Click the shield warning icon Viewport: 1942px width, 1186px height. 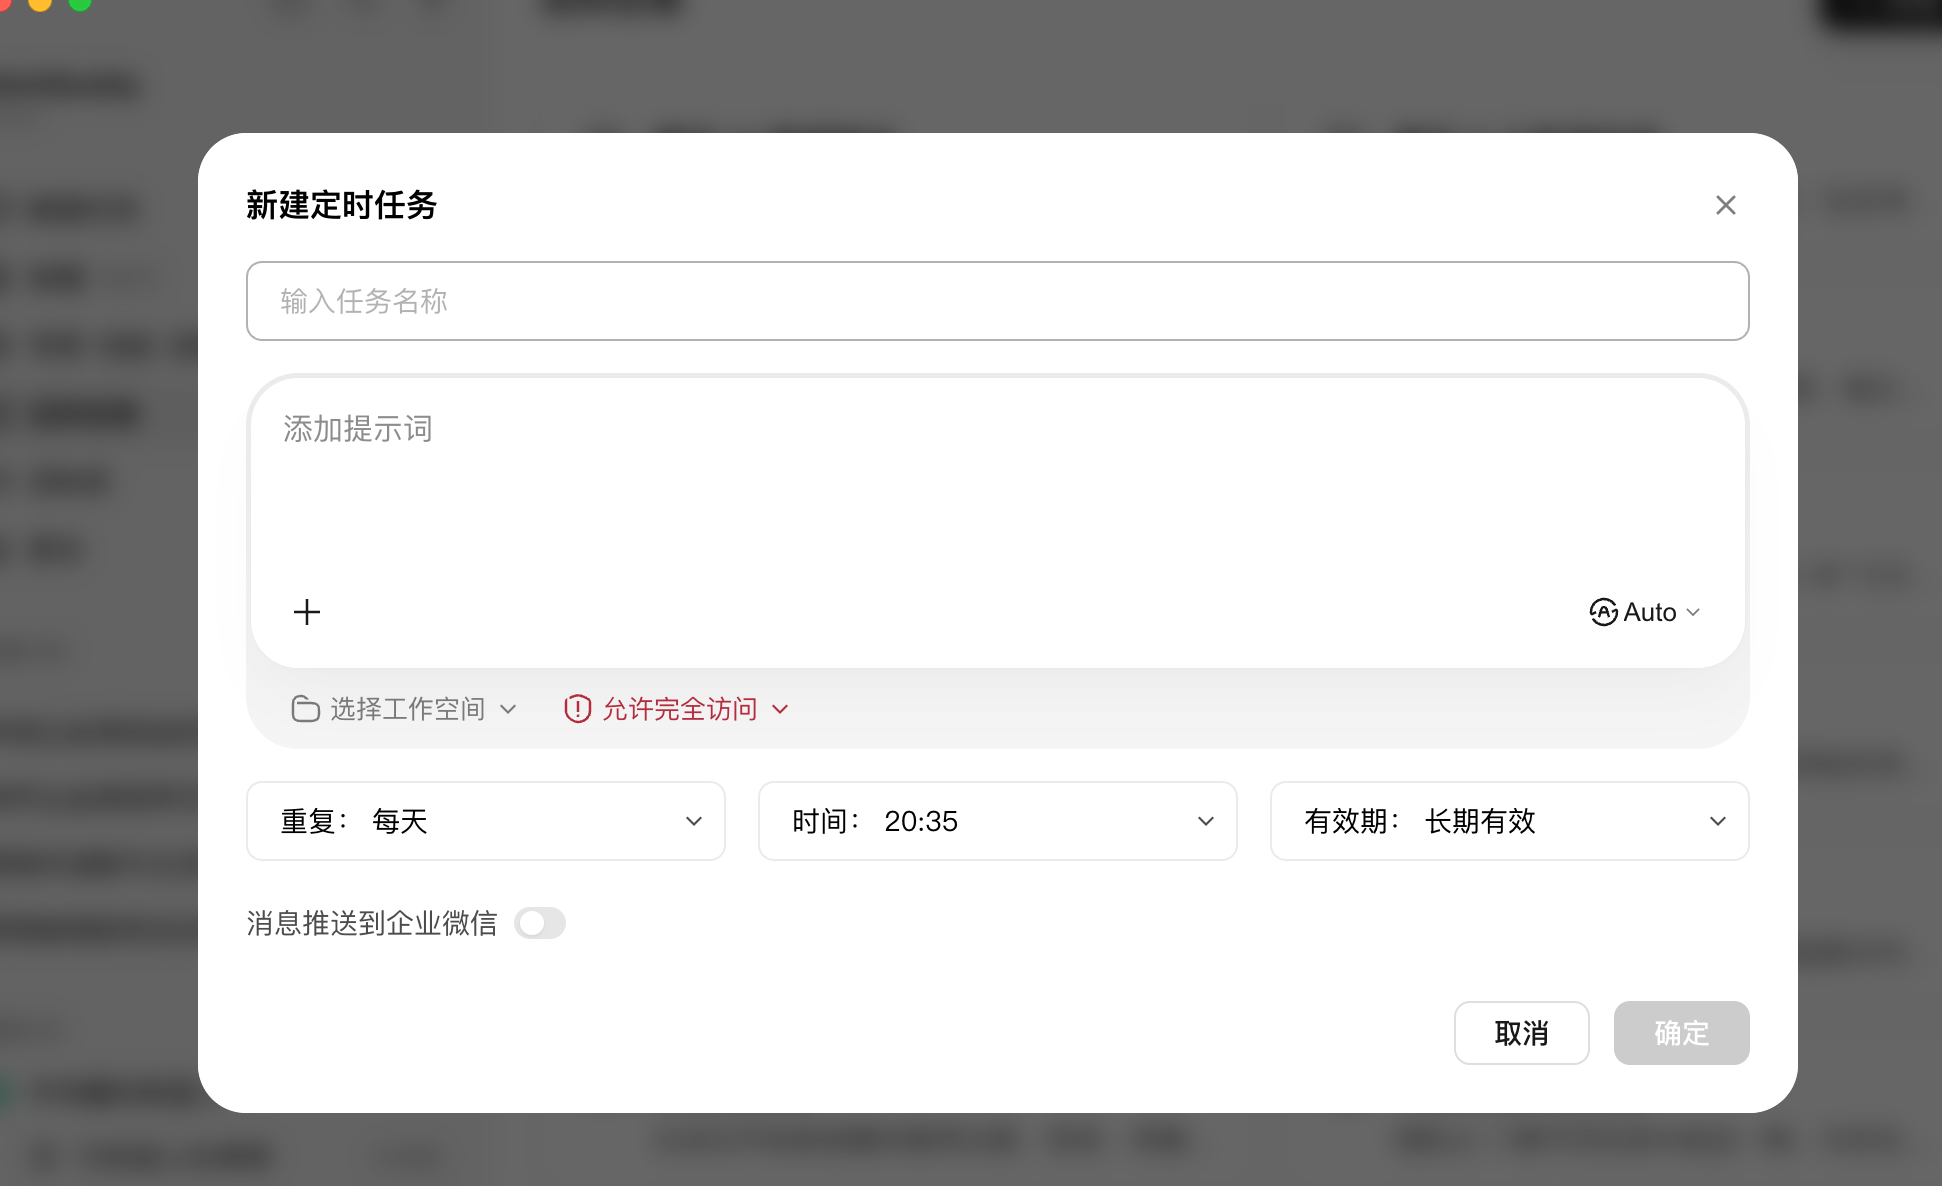pyautogui.click(x=577, y=709)
